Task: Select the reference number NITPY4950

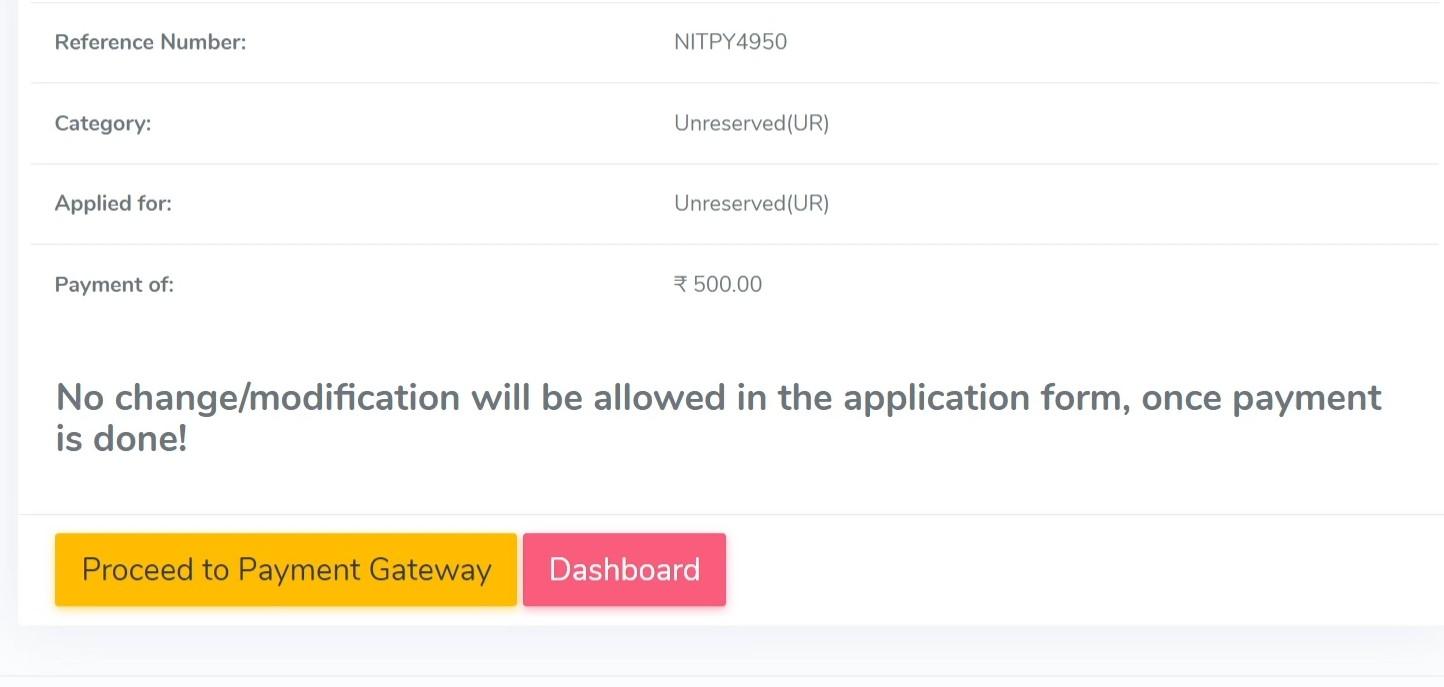Action: [731, 42]
